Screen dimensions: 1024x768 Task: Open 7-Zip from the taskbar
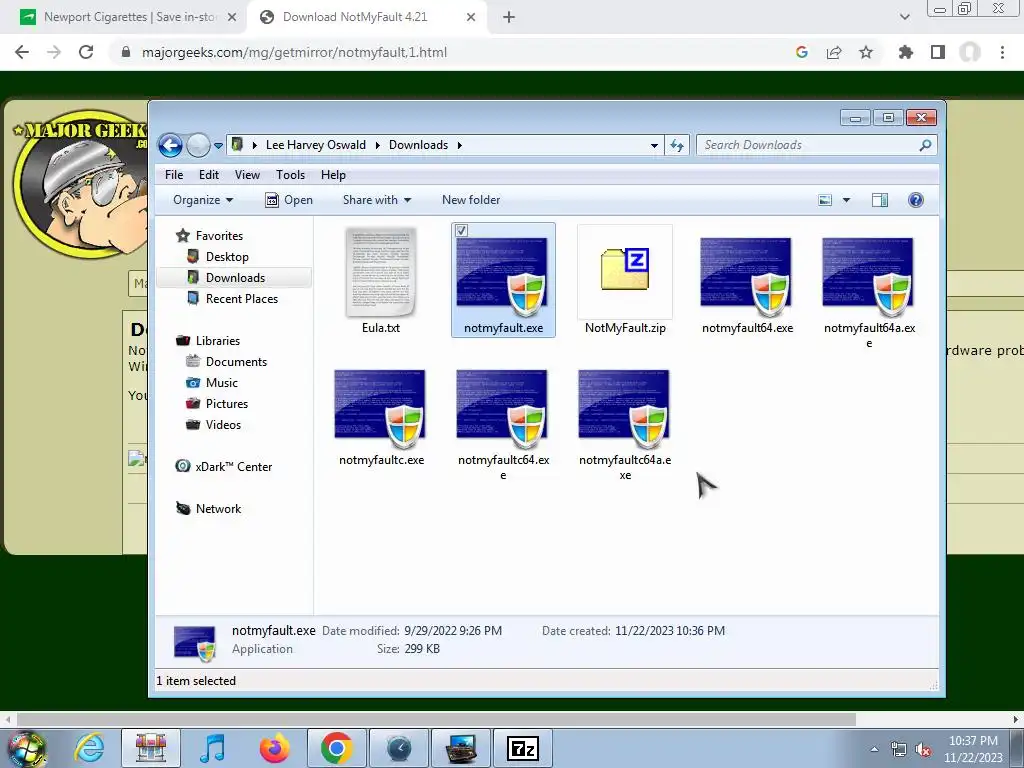click(522, 748)
